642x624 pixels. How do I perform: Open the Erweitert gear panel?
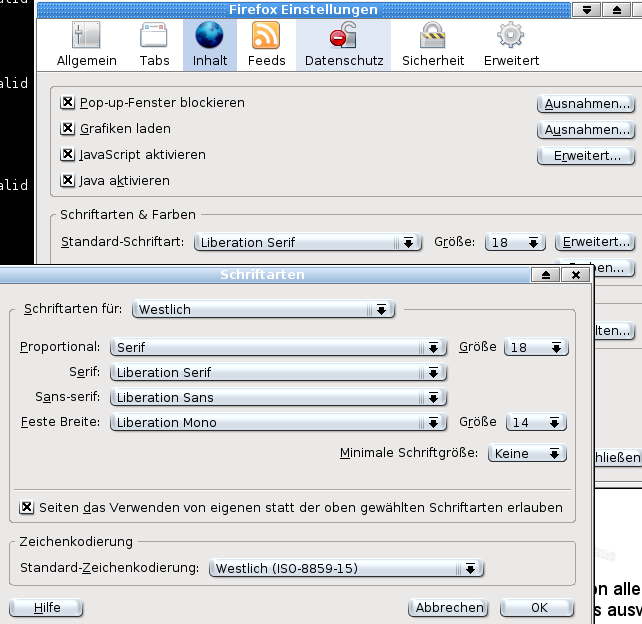(511, 45)
